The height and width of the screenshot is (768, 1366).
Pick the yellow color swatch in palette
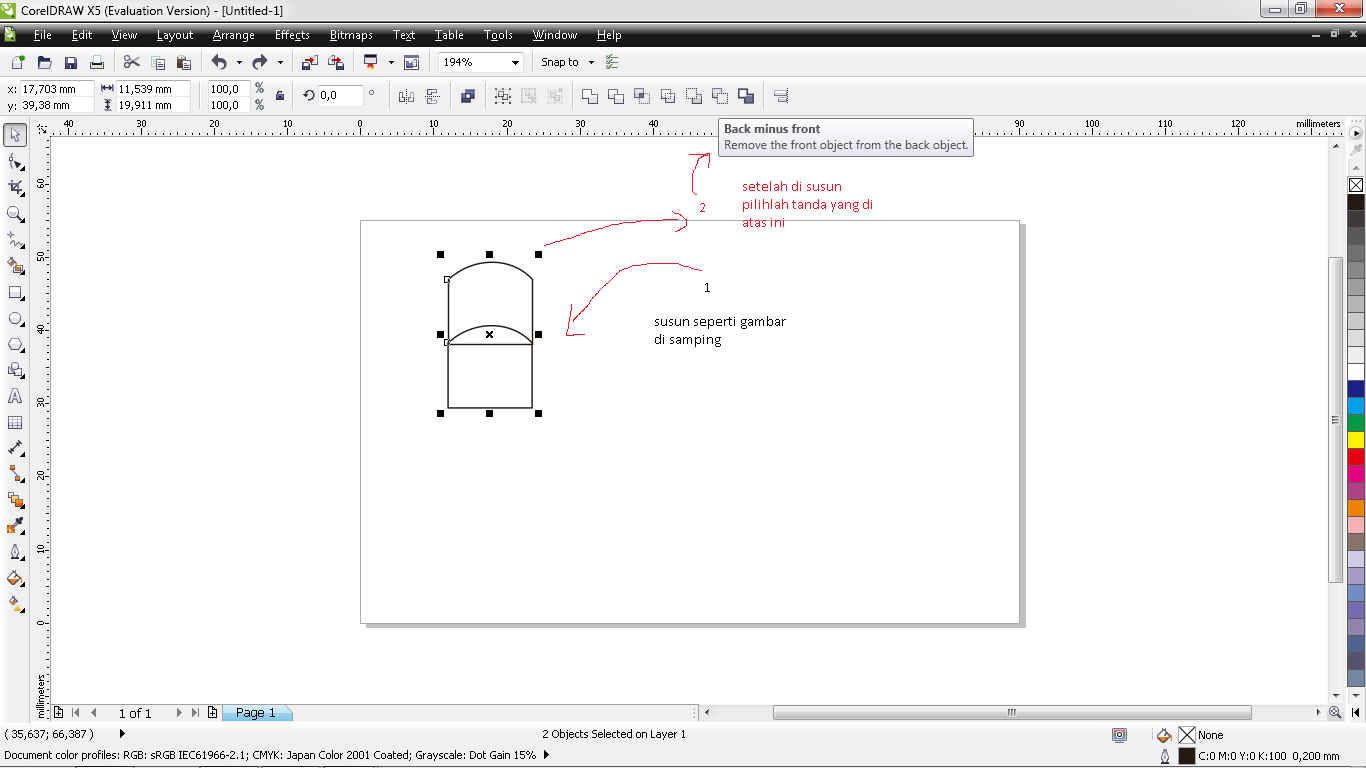coord(1356,440)
